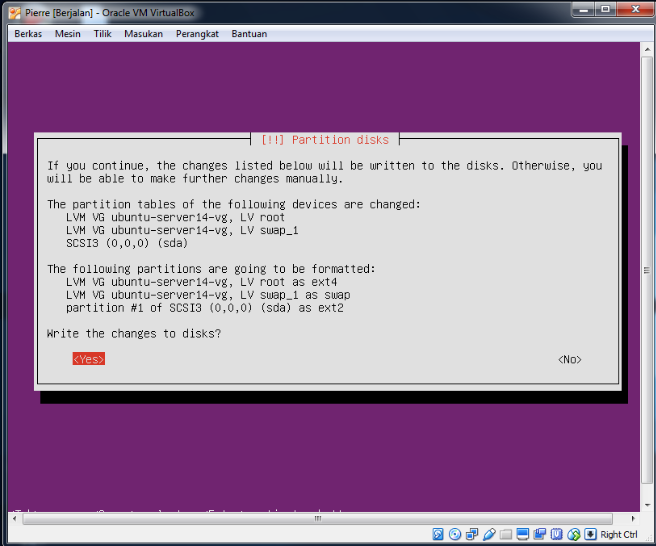Open the Bantuan menu
Image resolution: width=656 pixels, height=546 pixels.
[x=249, y=34]
